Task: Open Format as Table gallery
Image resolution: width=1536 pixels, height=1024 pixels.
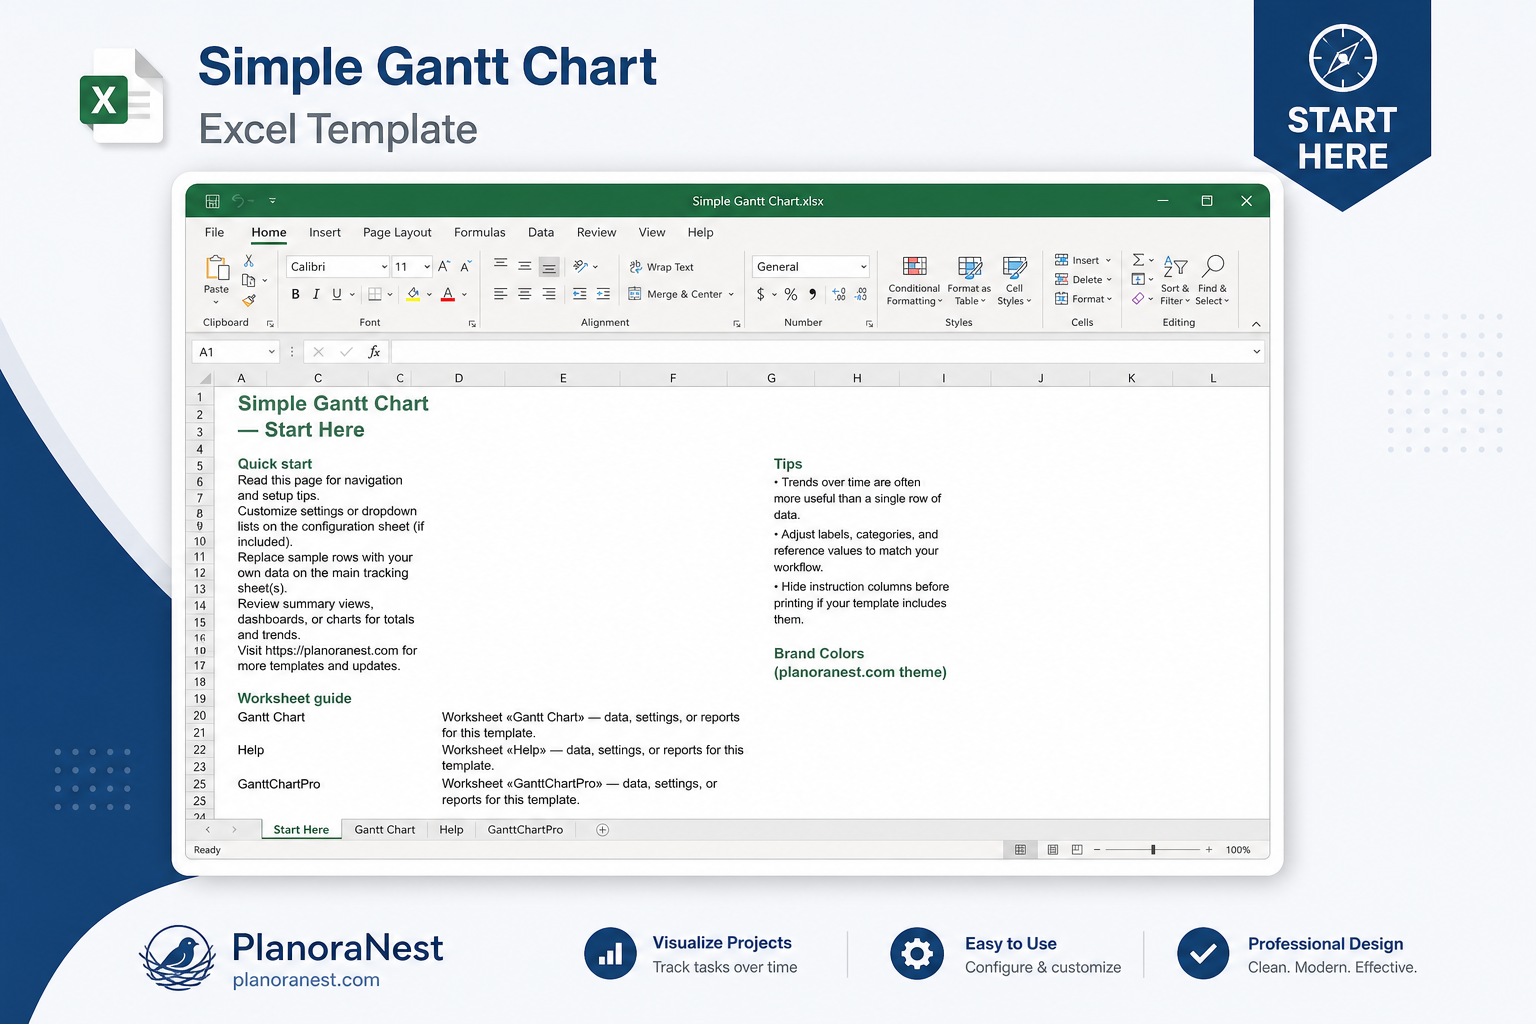Action: 969,280
